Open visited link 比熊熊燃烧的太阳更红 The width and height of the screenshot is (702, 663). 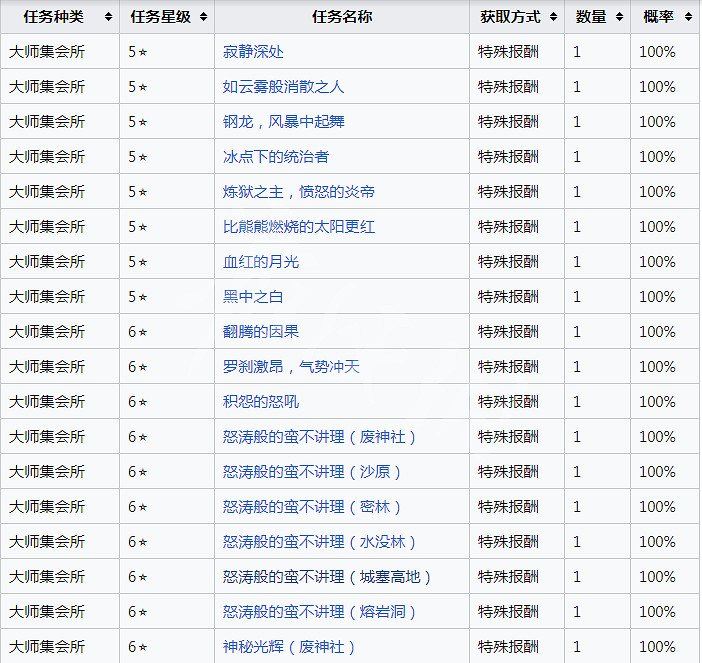298,227
